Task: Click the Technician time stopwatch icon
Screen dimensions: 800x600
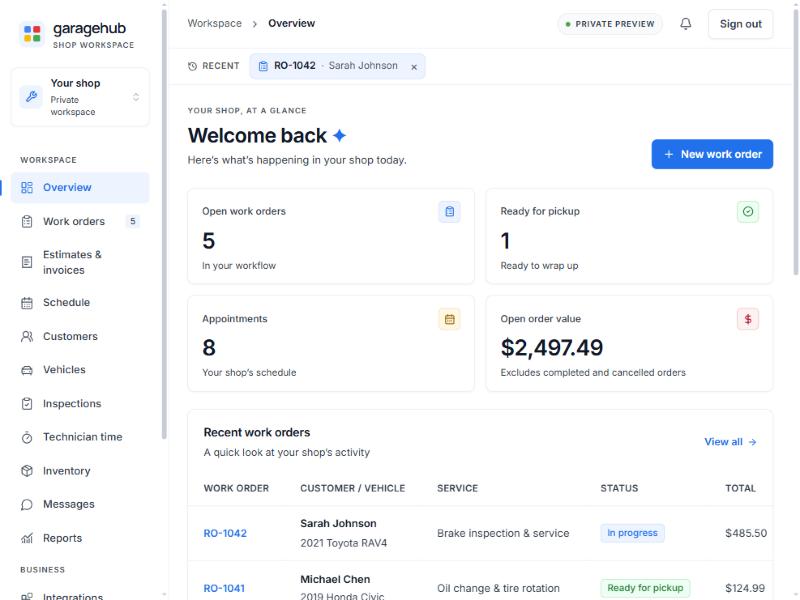Action: click(27, 437)
